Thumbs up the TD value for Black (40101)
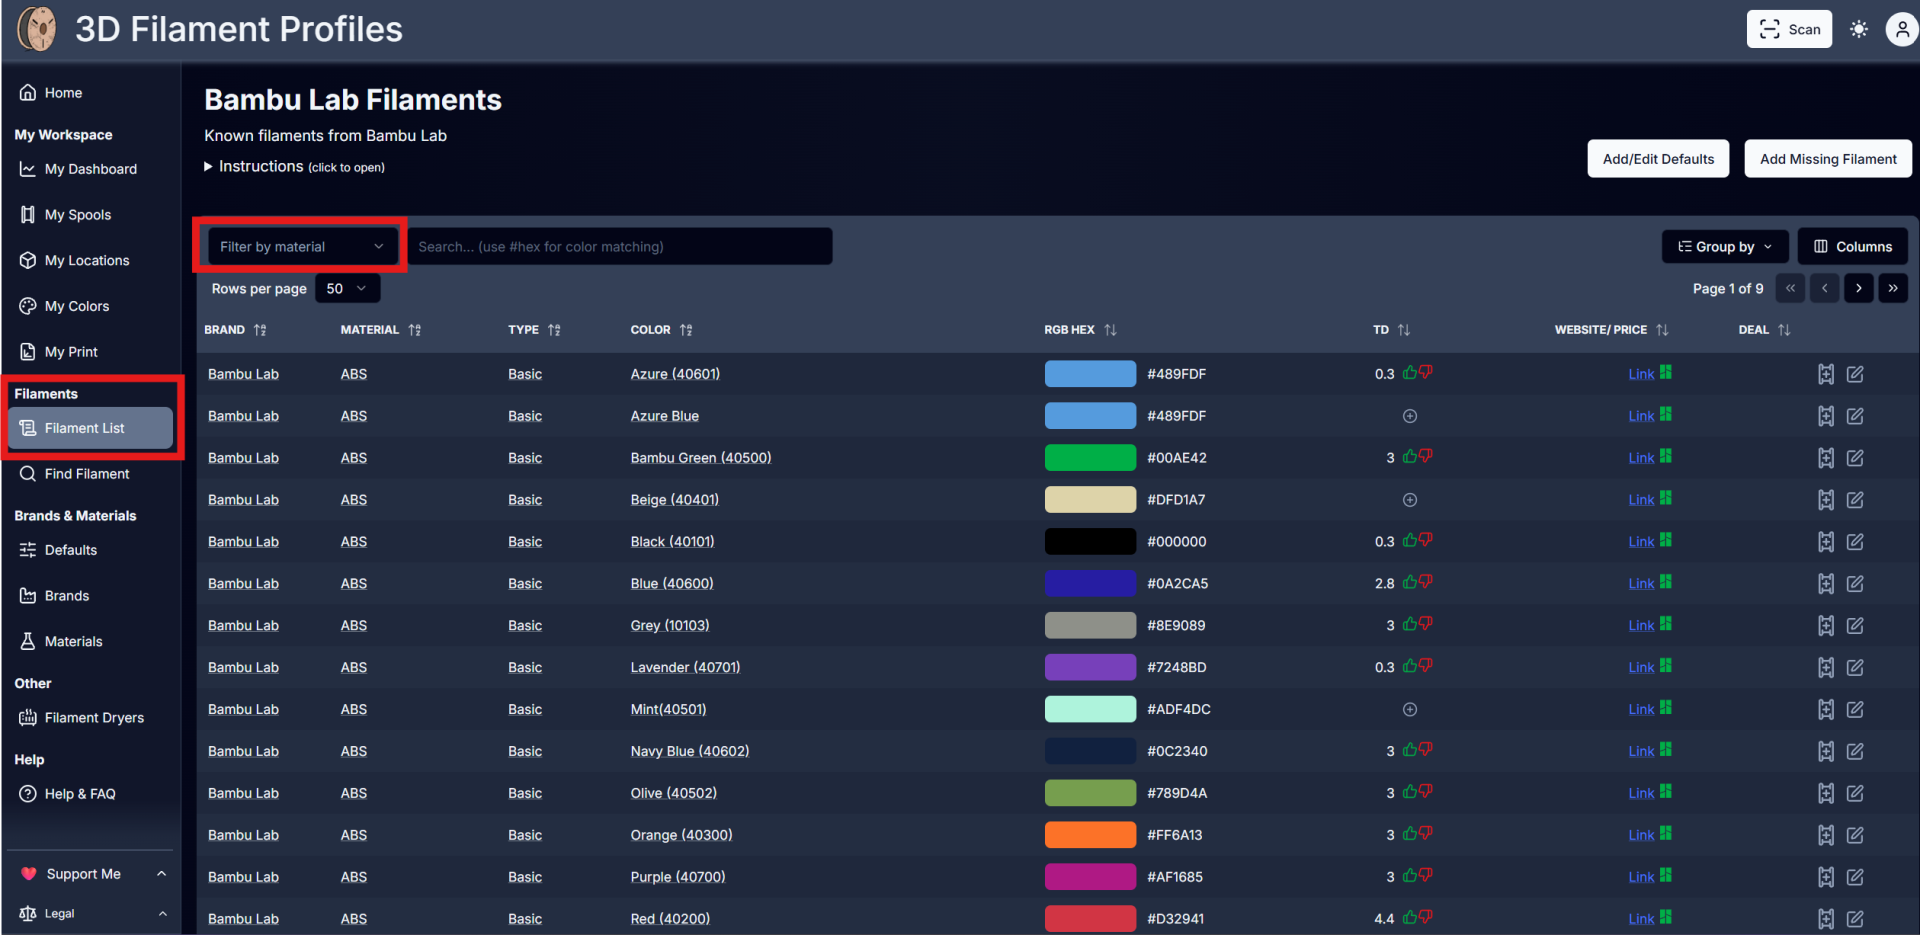Image resolution: width=1920 pixels, height=935 pixels. coord(1410,541)
